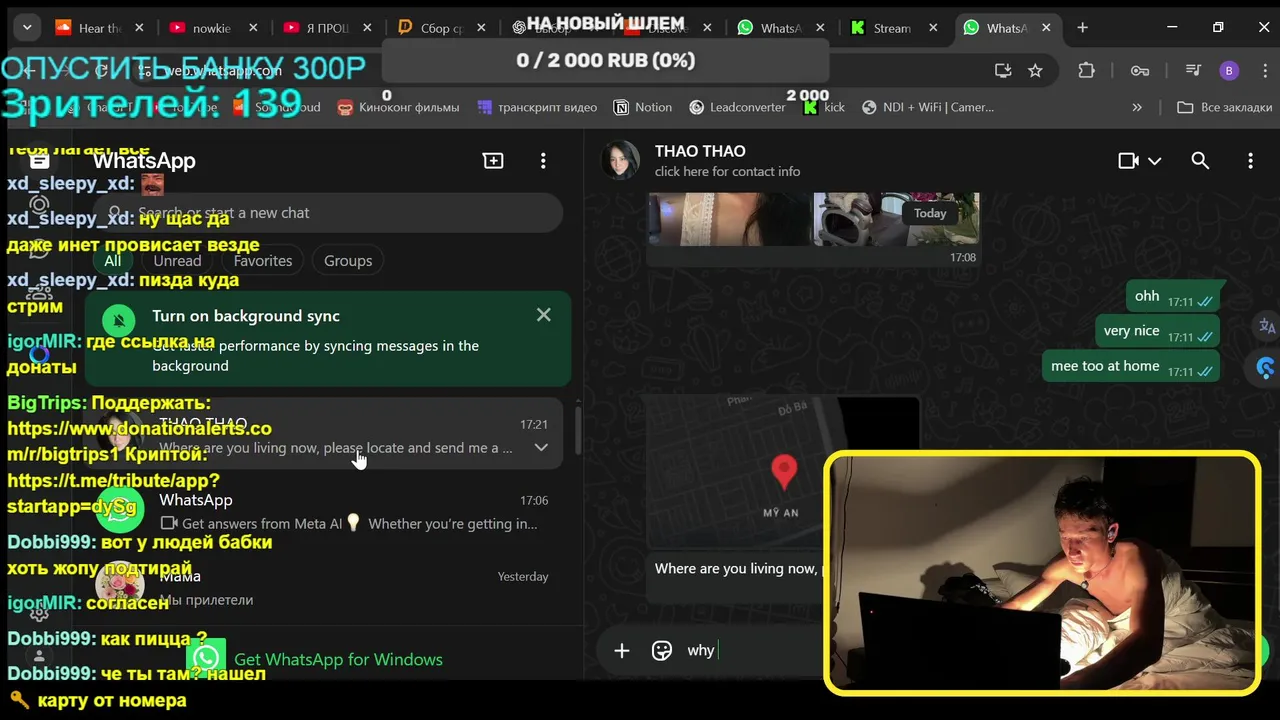Select the 'ohh' sent message

point(1173,296)
